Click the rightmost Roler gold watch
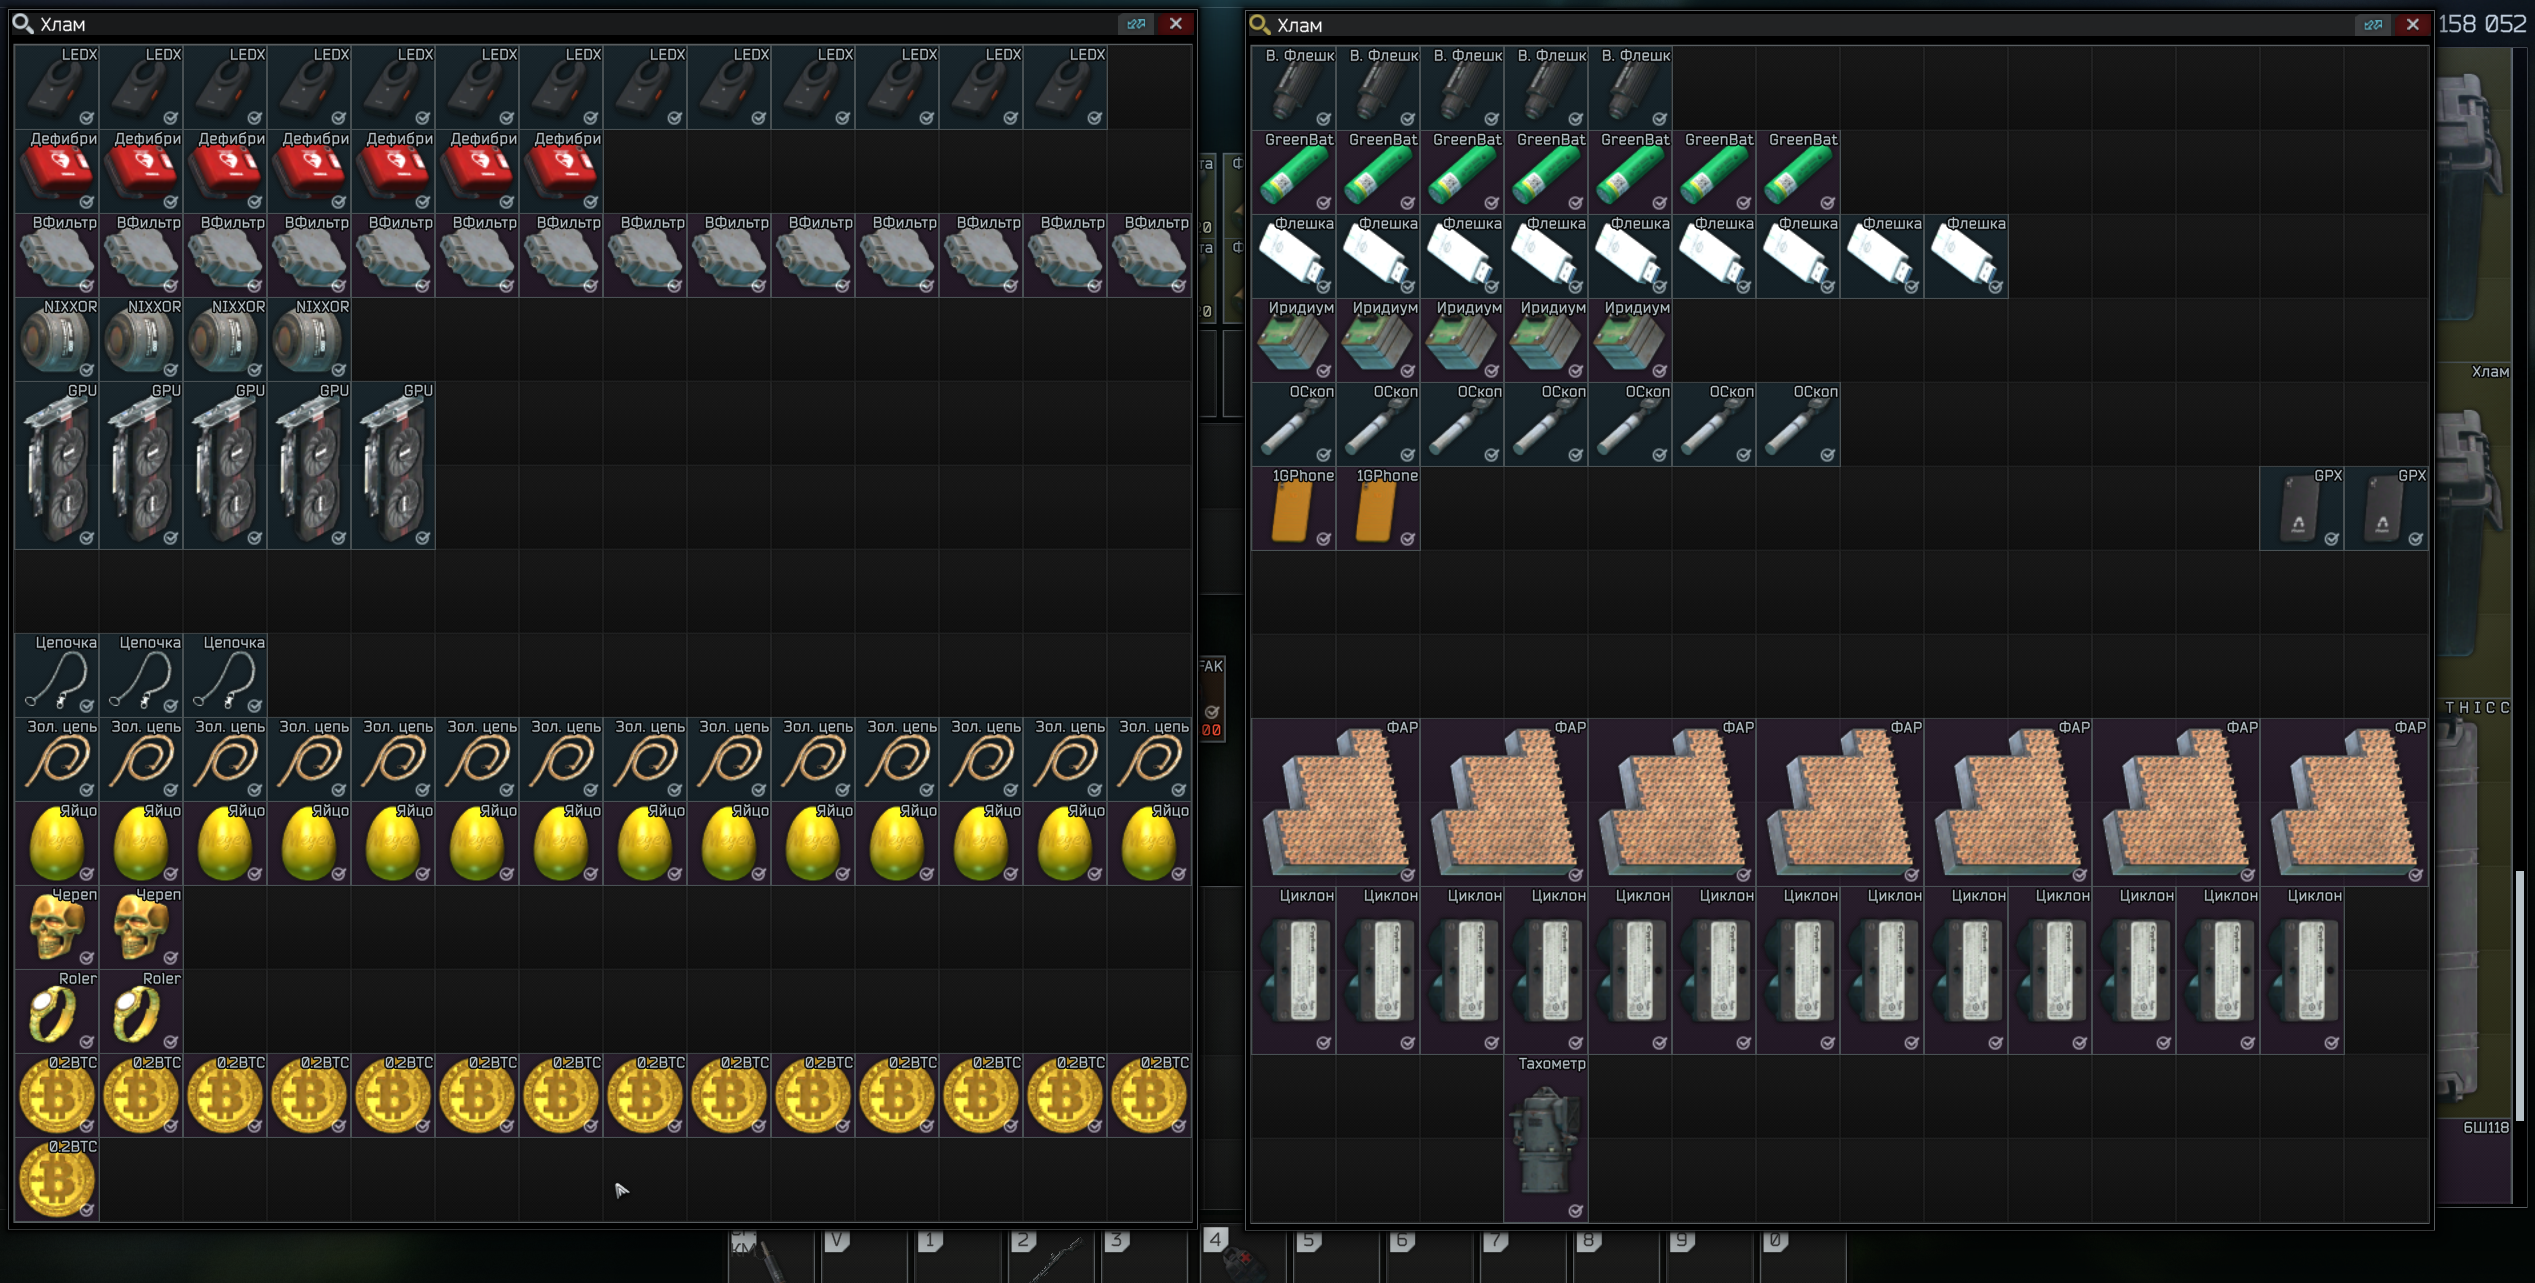2535x1283 pixels. click(x=141, y=1010)
